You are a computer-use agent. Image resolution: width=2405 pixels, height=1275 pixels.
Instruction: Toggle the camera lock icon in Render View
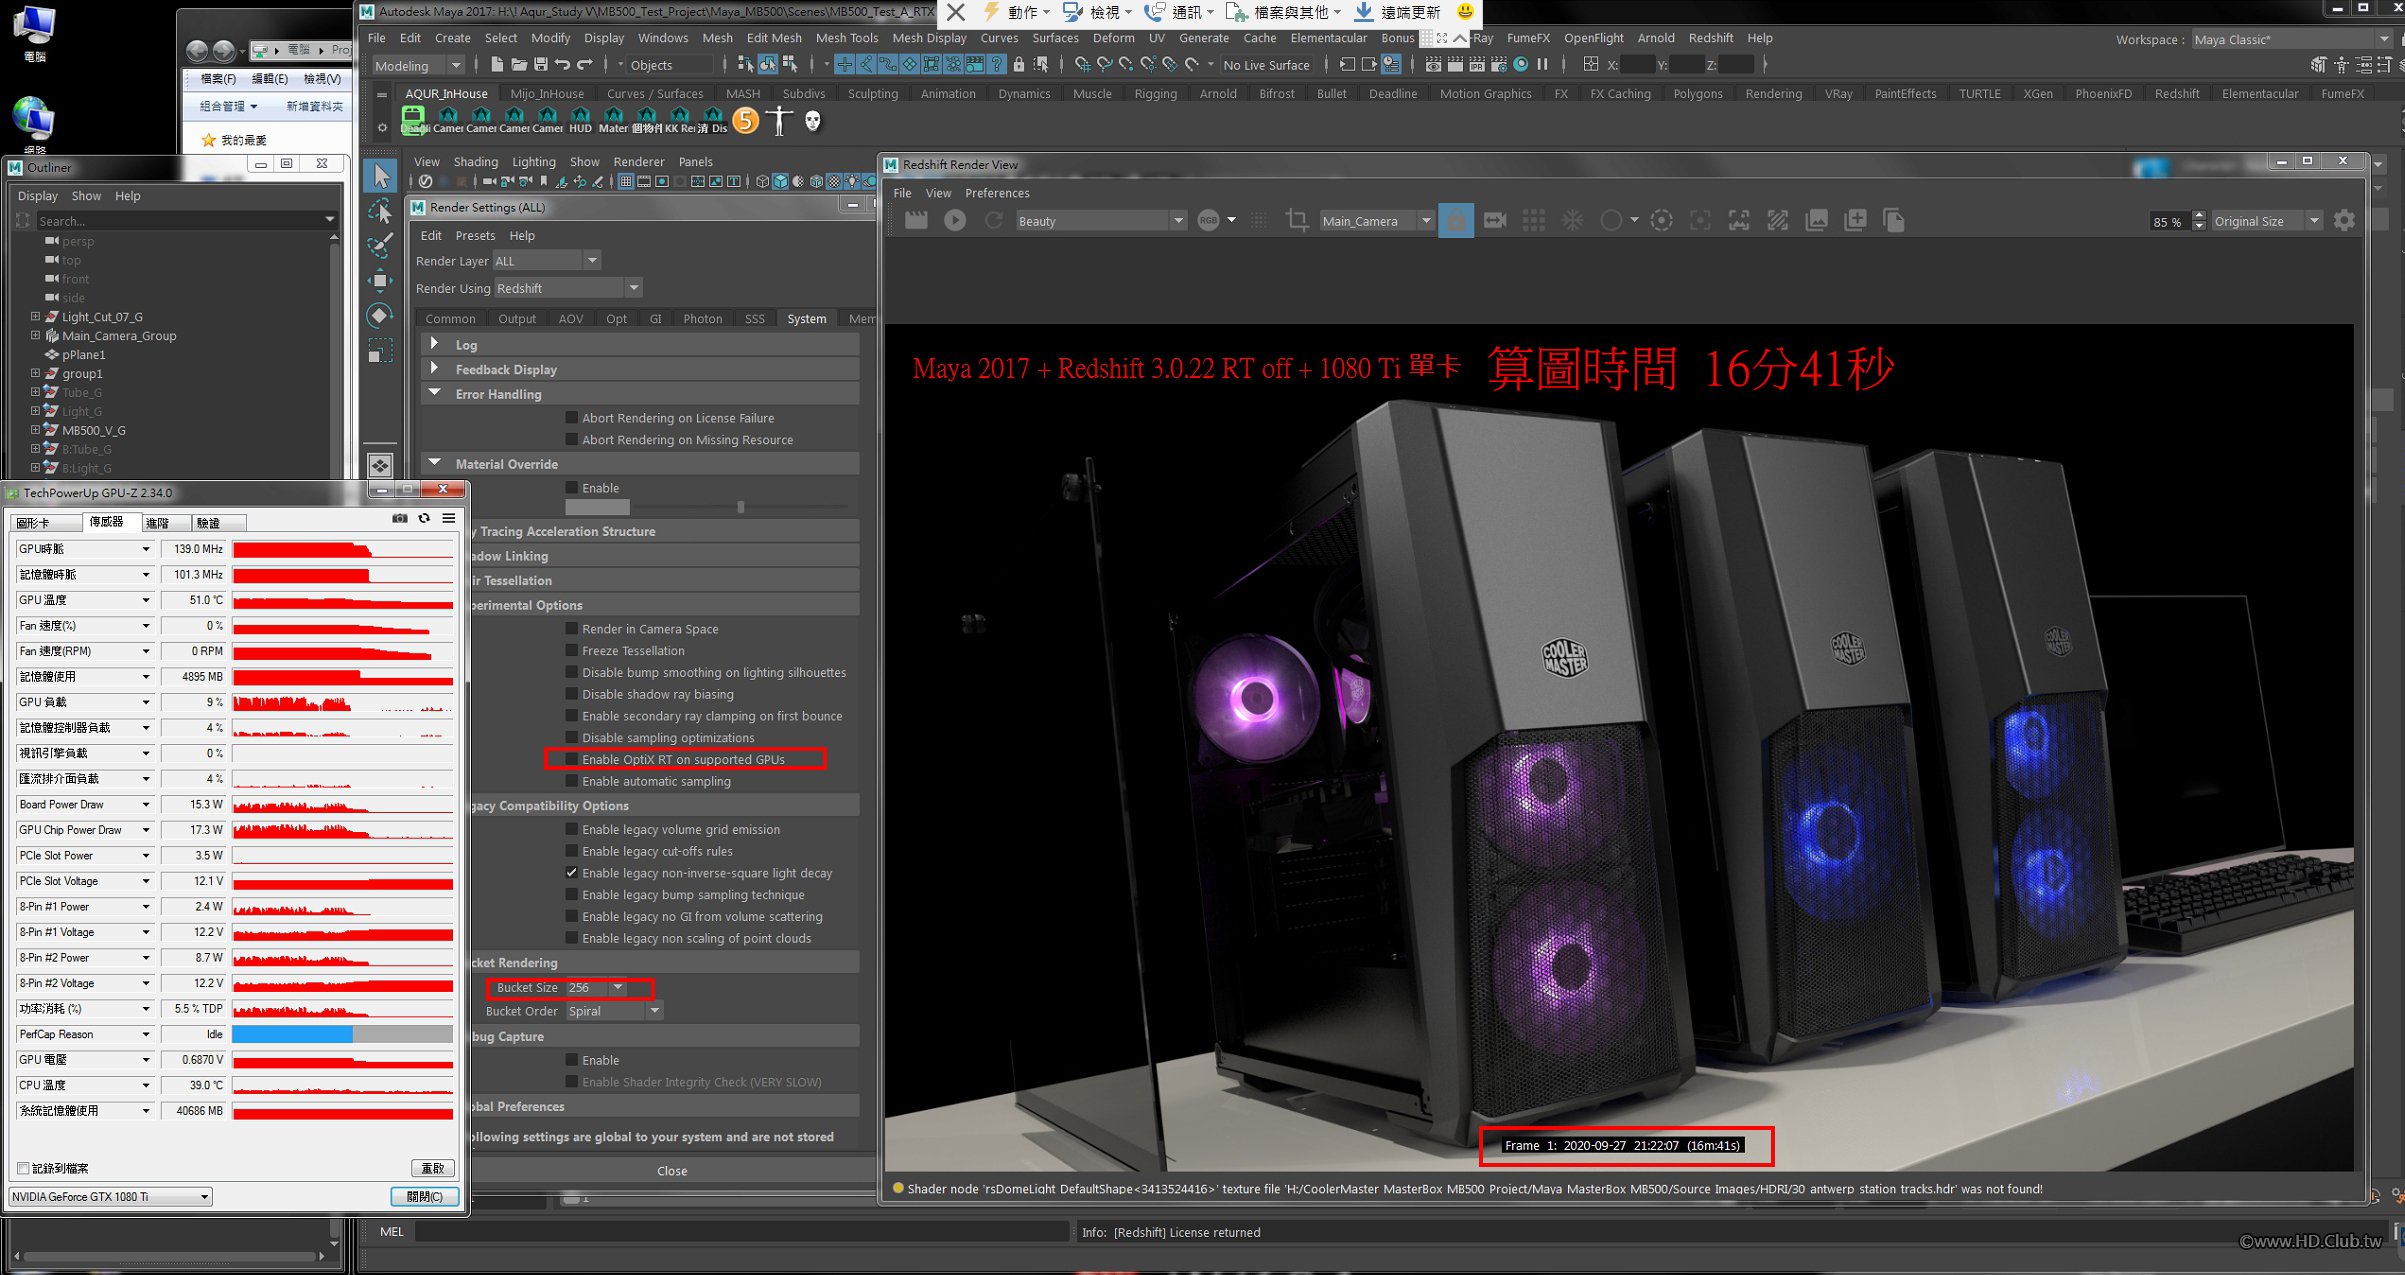[1456, 220]
